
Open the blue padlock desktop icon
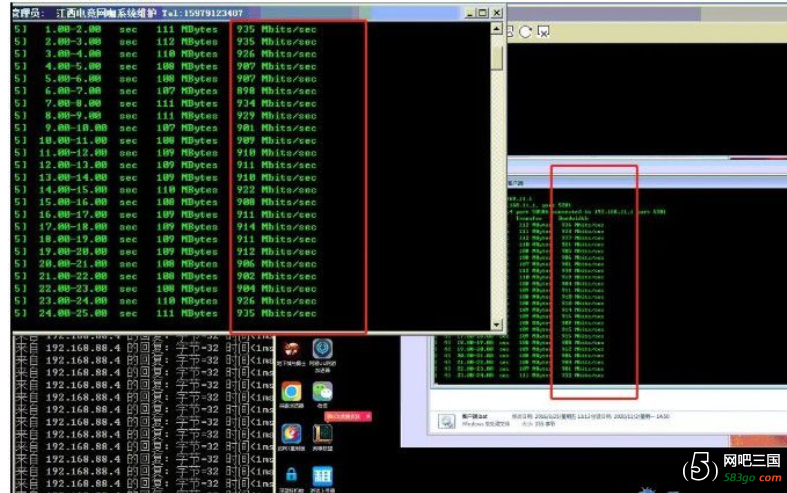click(x=292, y=474)
